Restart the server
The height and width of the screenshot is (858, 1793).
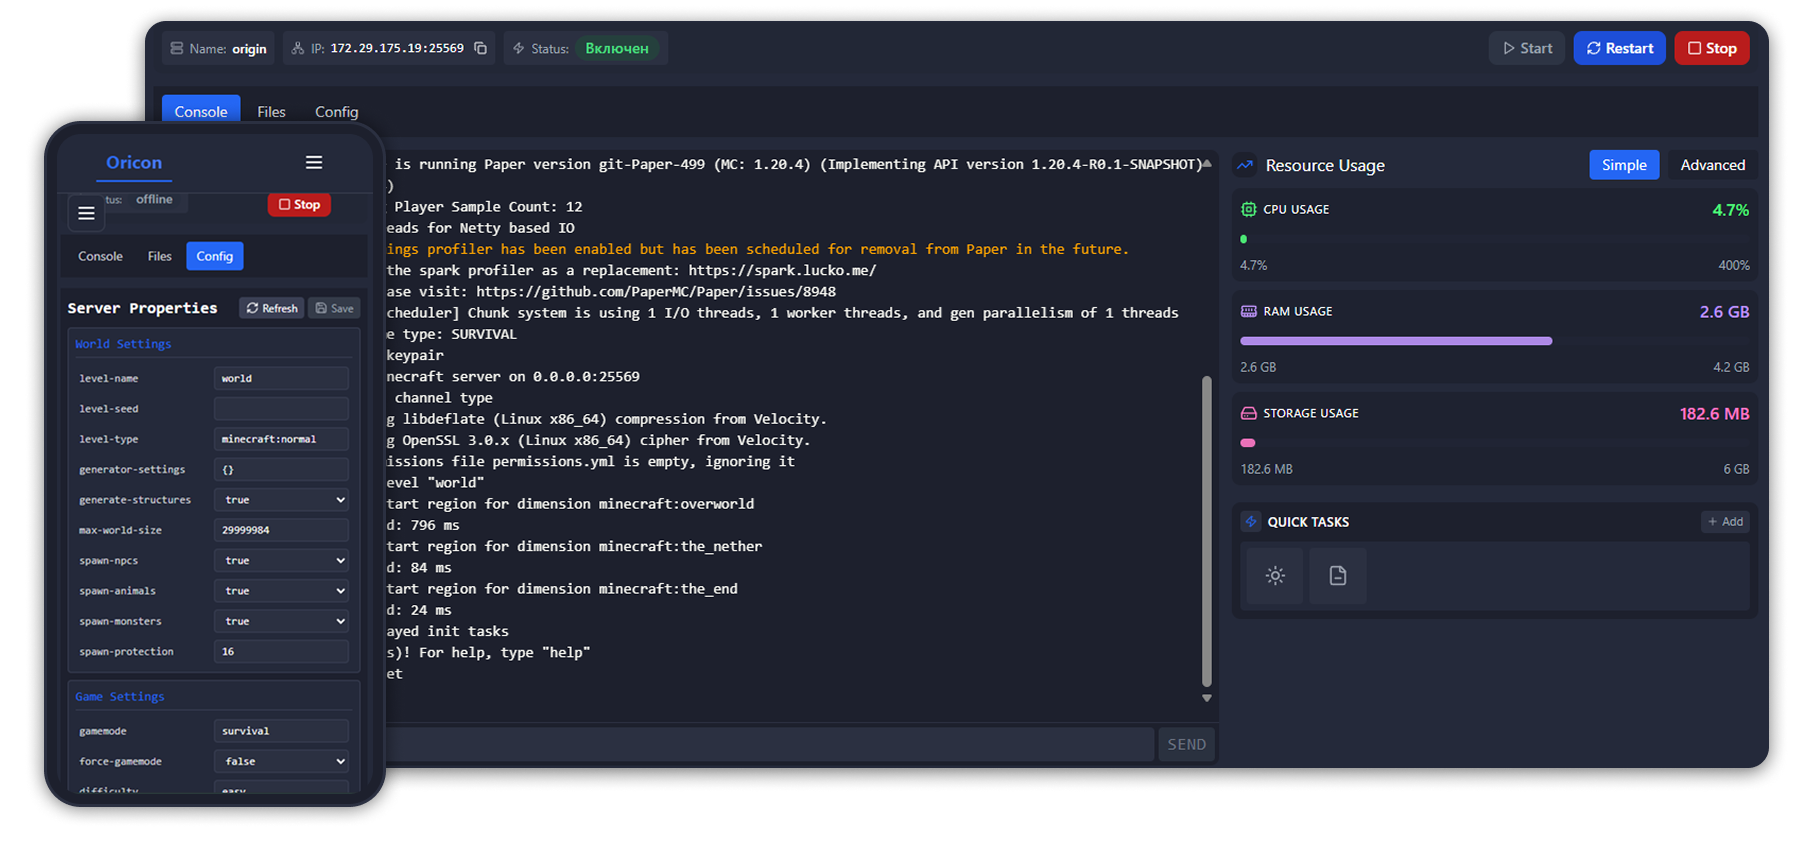click(1619, 48)
